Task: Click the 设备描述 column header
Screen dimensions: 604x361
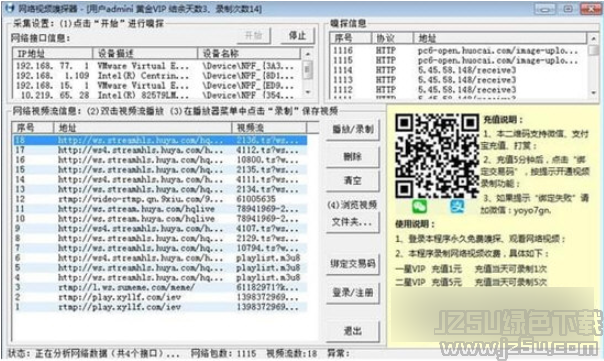Action: 145,53
